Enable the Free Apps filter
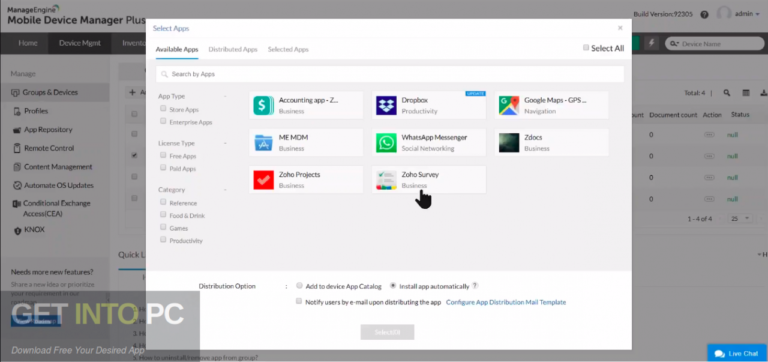 (163, 155)
